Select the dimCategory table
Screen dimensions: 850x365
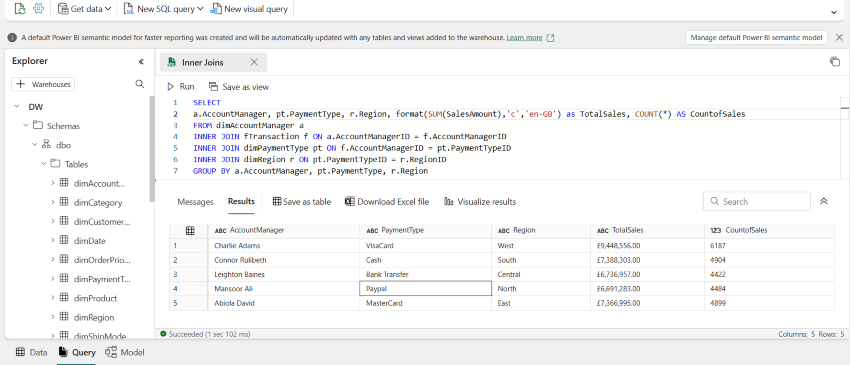pyautogui.click(x=98, y=203)
